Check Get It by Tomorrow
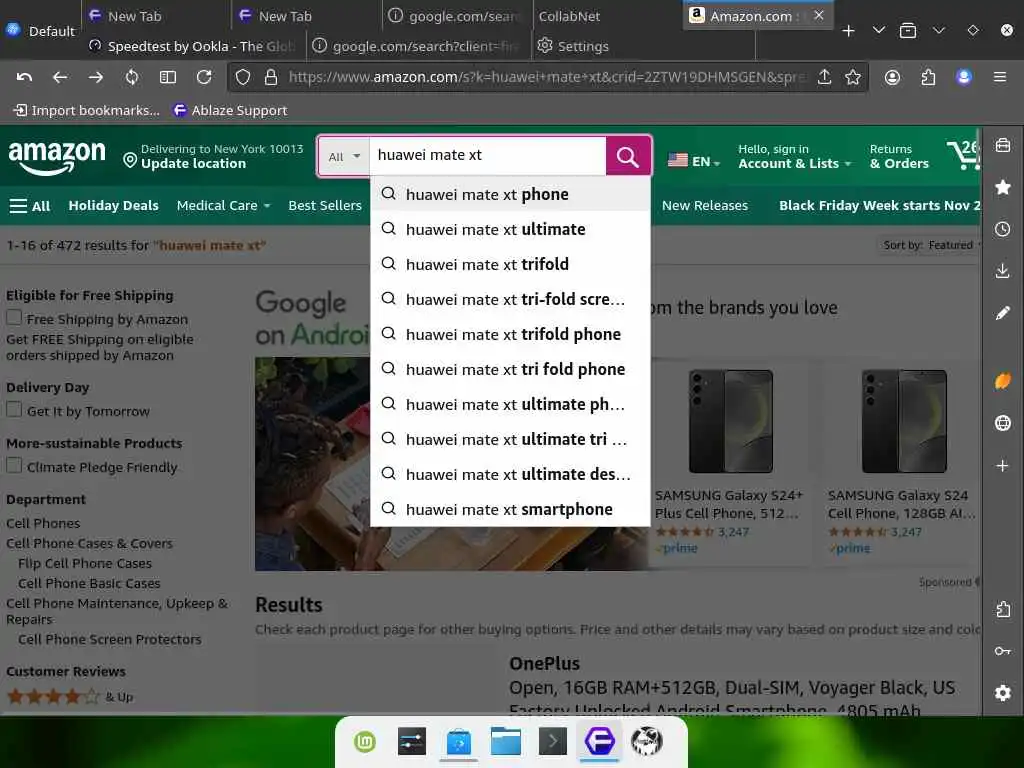Screen dimensions: 1024x768 [x=14, y=410]
